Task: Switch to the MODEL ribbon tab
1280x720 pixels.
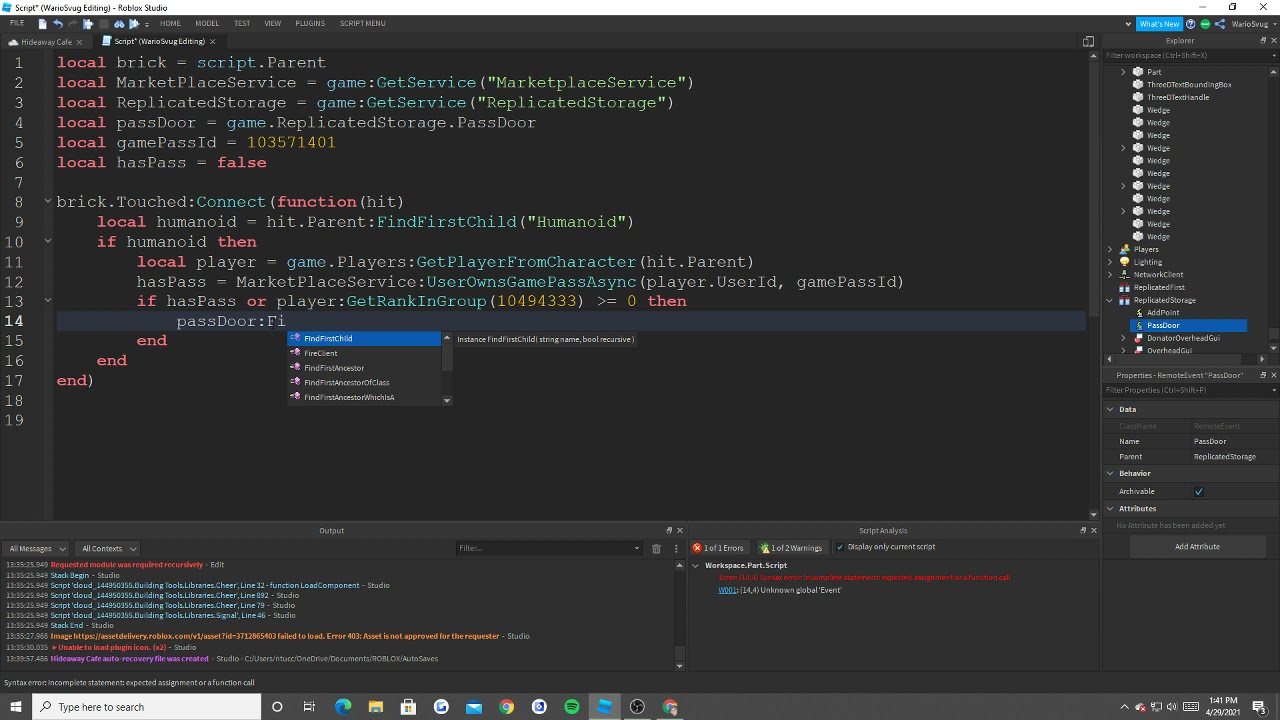Action: coord(207,23)
